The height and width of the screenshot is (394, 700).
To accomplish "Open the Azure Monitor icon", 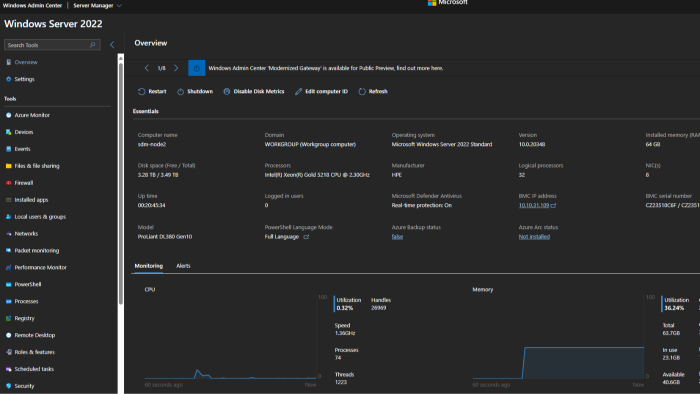I will point(8,115).
